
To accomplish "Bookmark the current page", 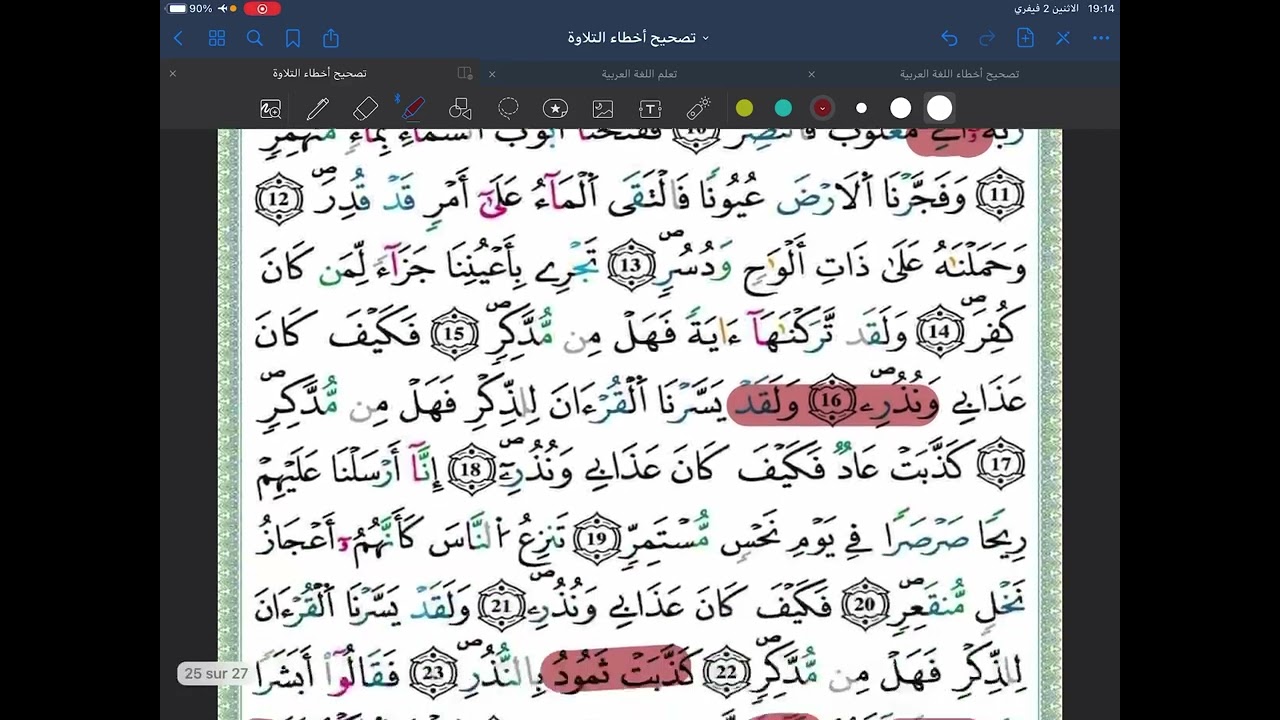I will 293,38.
